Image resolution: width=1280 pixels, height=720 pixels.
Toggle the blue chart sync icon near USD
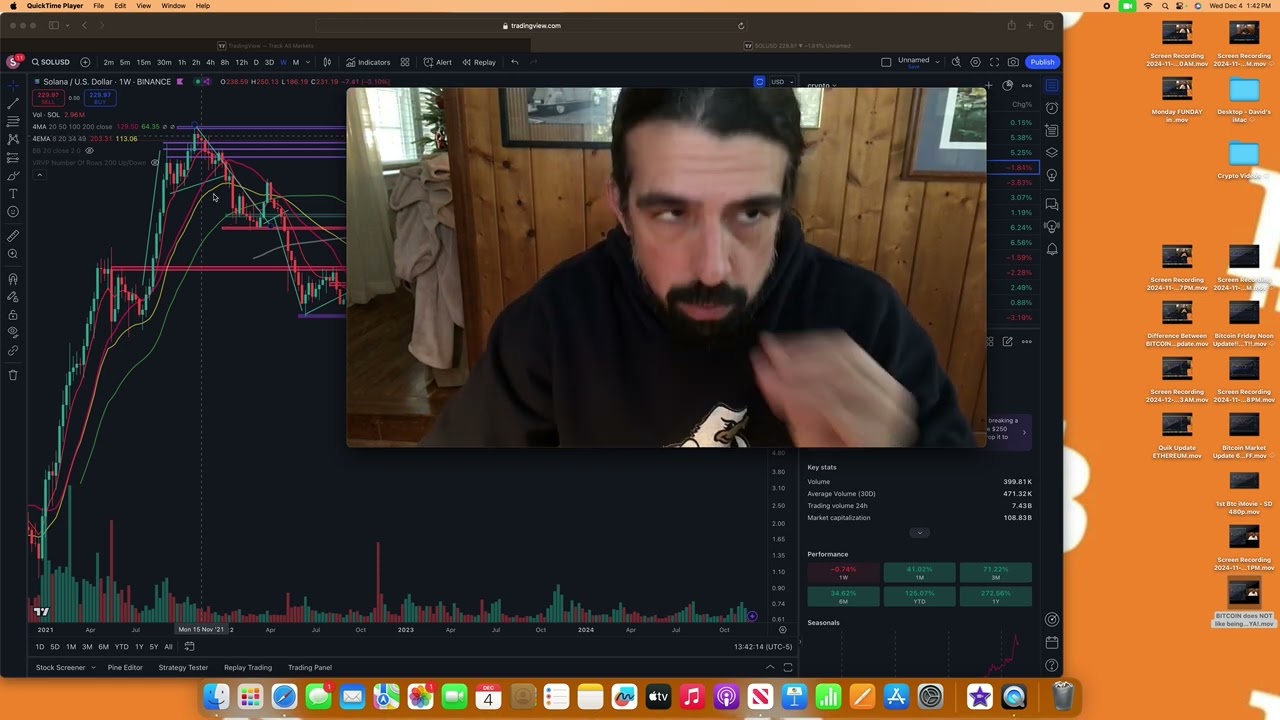(759, 82)
